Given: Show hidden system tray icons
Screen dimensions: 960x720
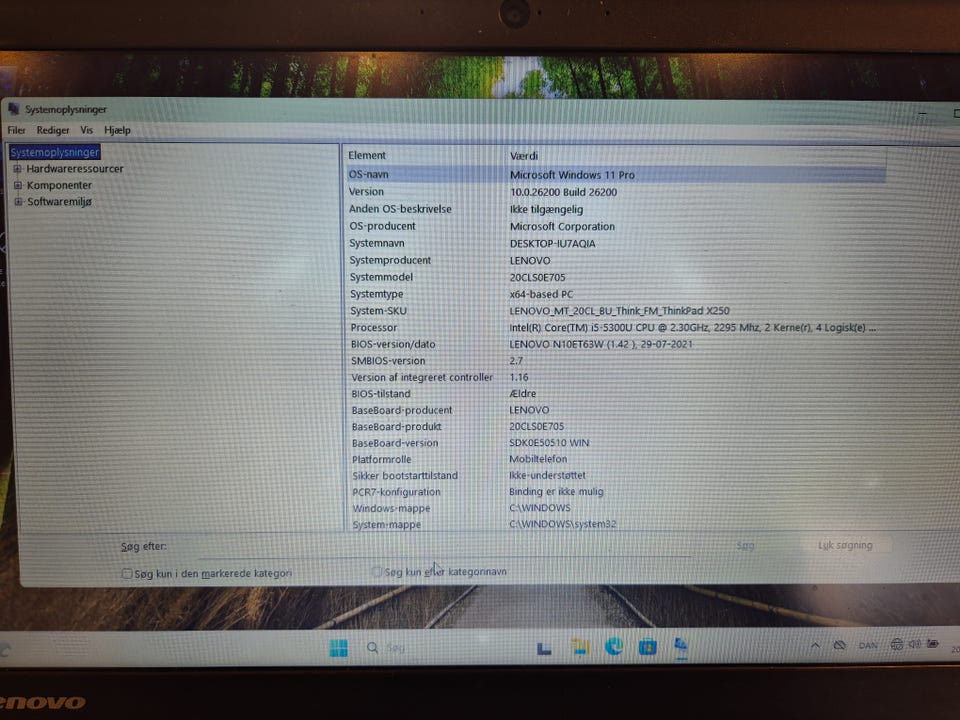Looking at the screenshot, I should pos(816,645).
